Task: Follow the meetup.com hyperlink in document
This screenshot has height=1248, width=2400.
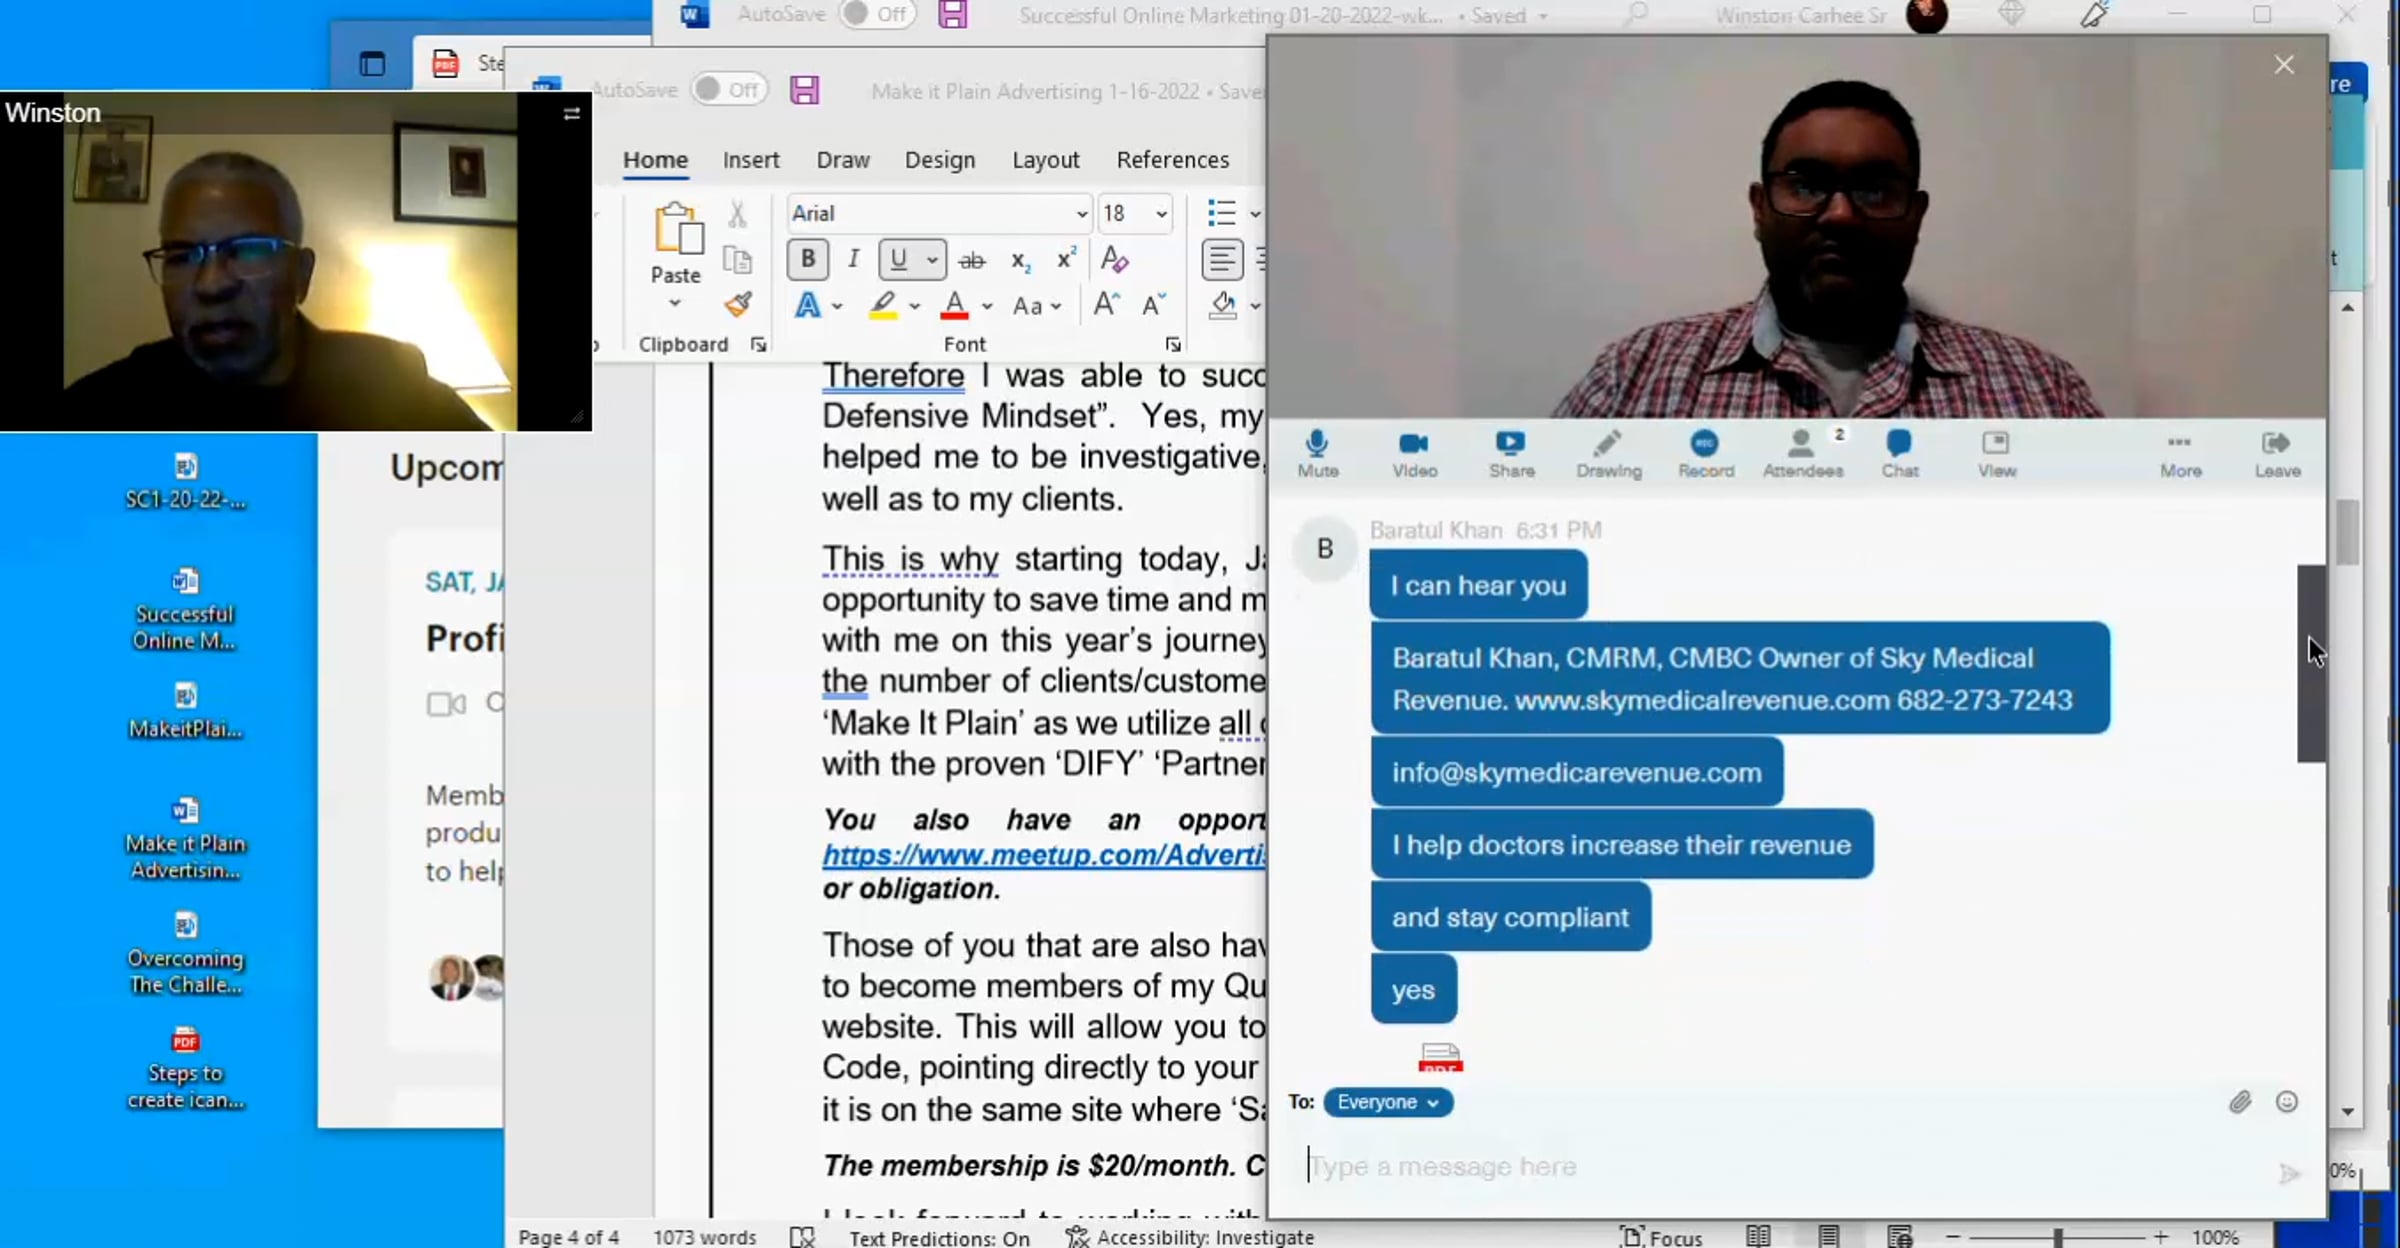Action: click(1042, 855)
